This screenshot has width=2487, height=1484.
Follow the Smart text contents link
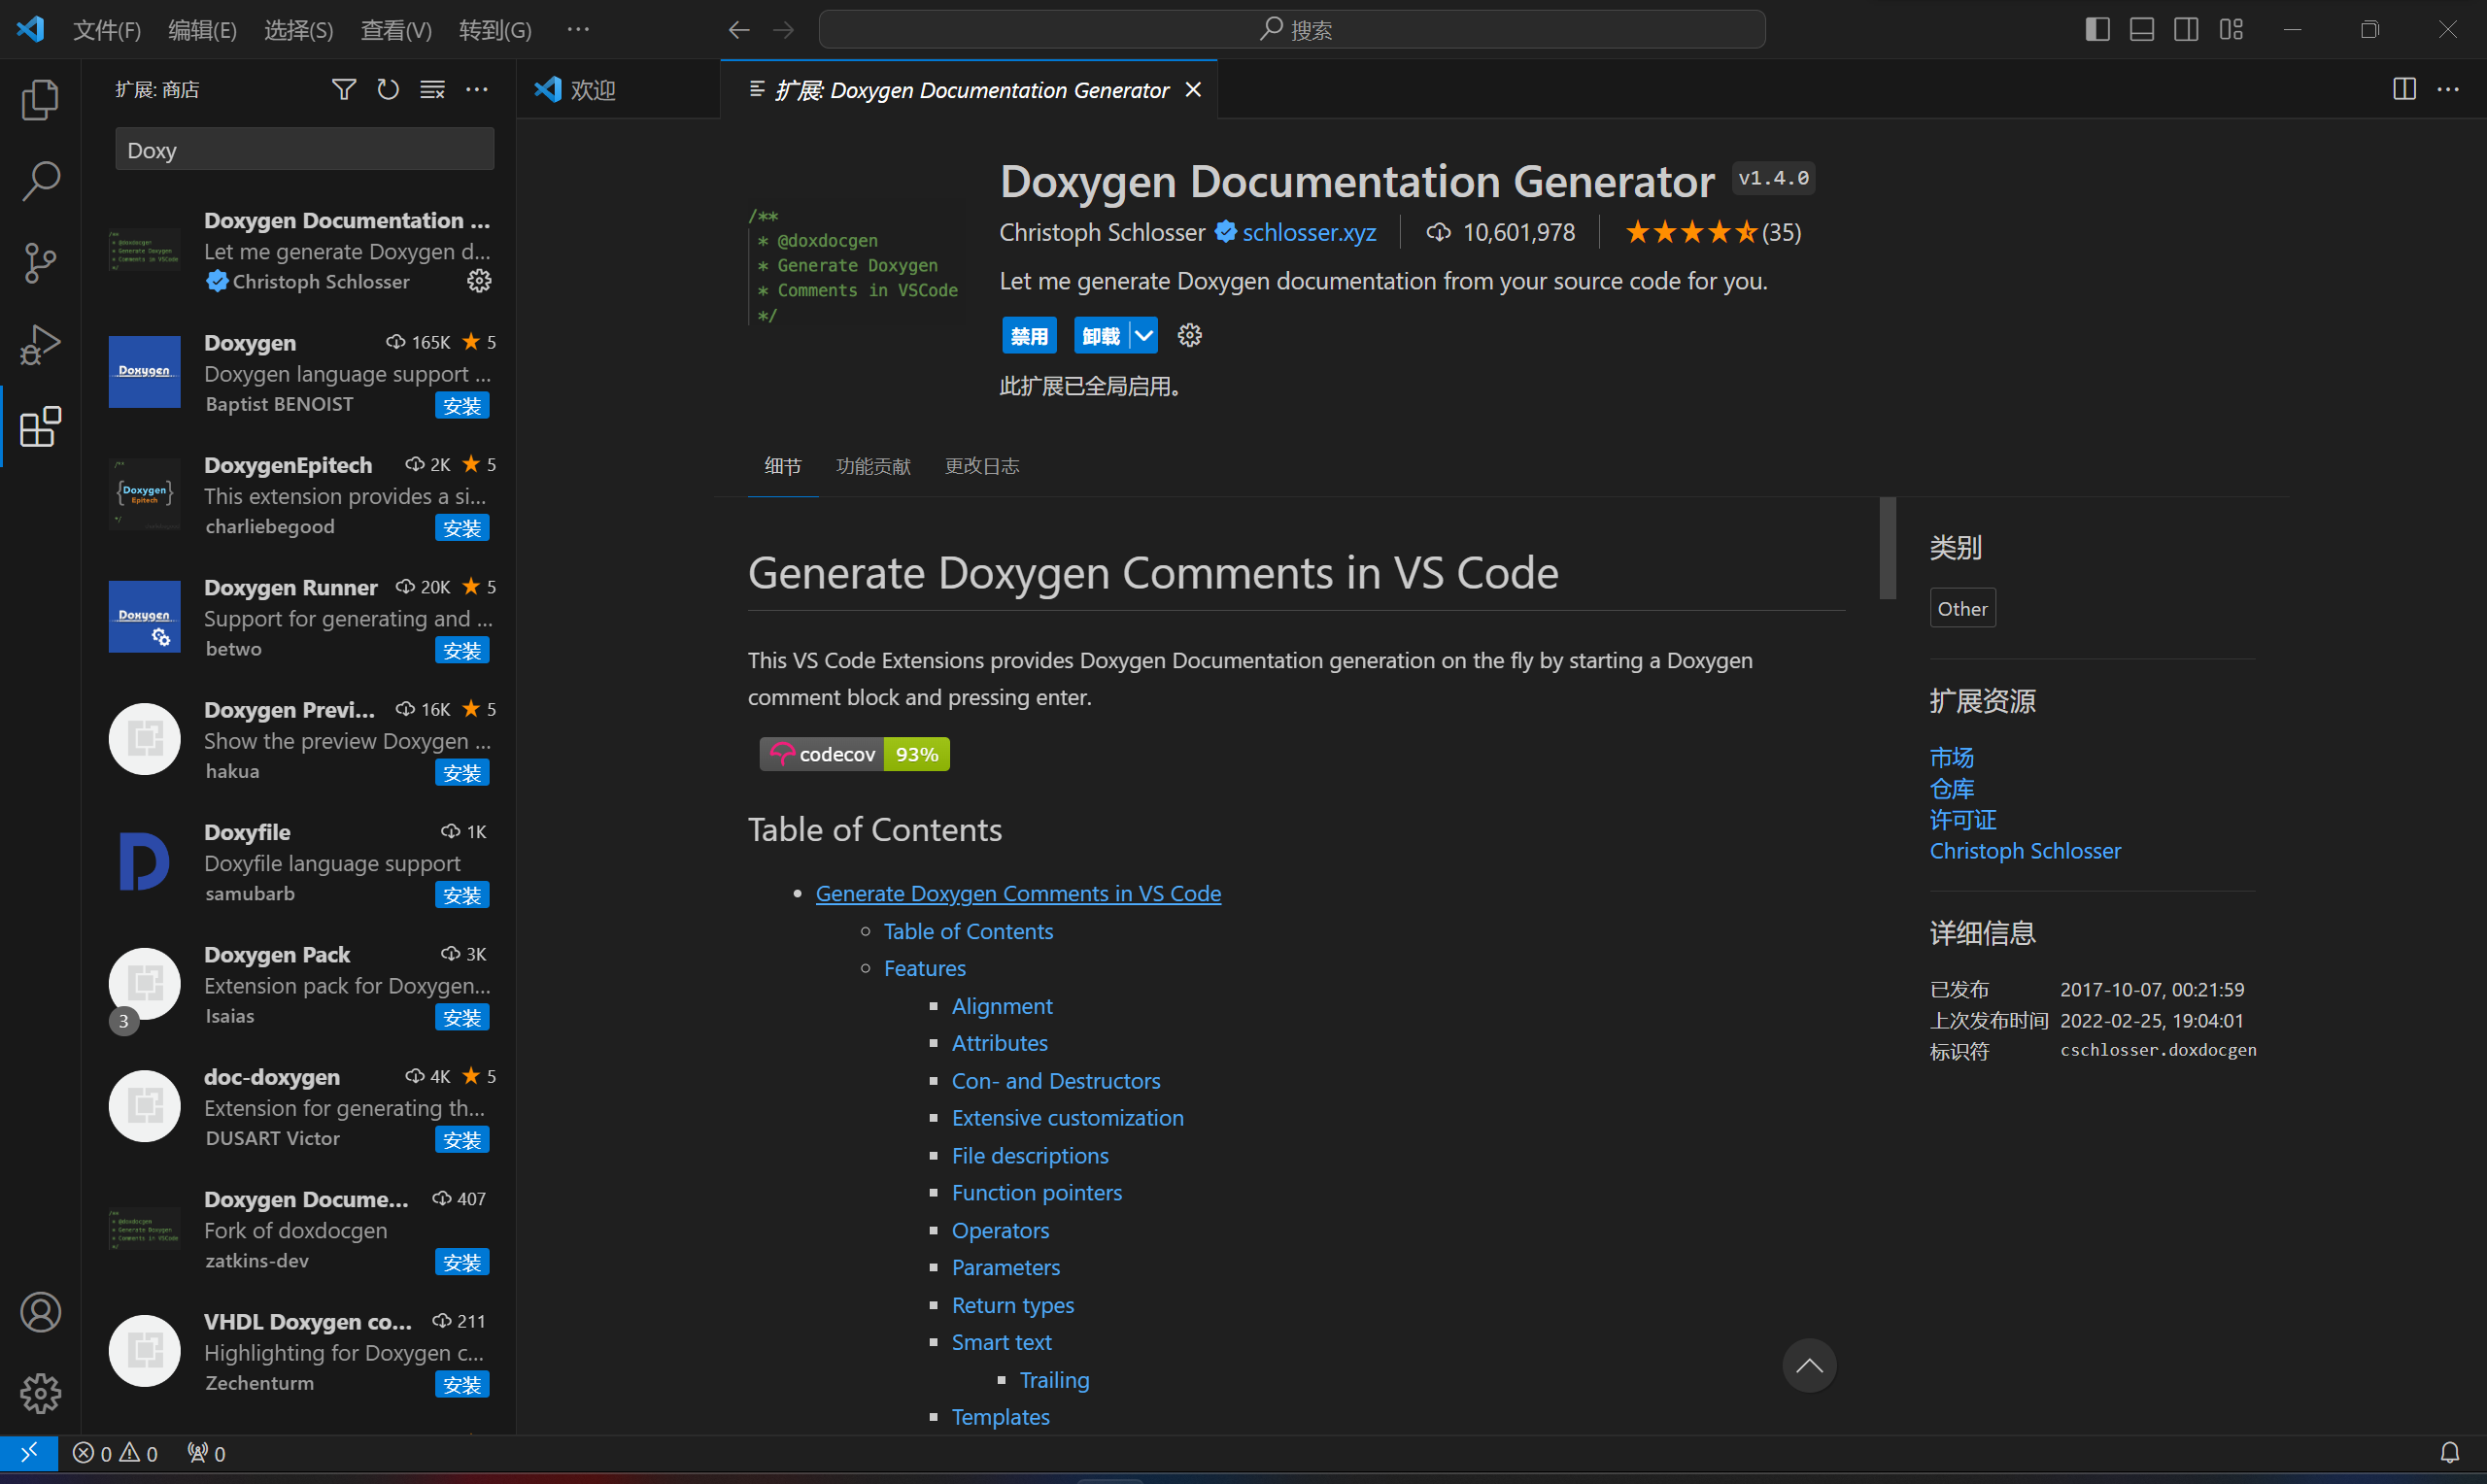coord(1001,1342)
